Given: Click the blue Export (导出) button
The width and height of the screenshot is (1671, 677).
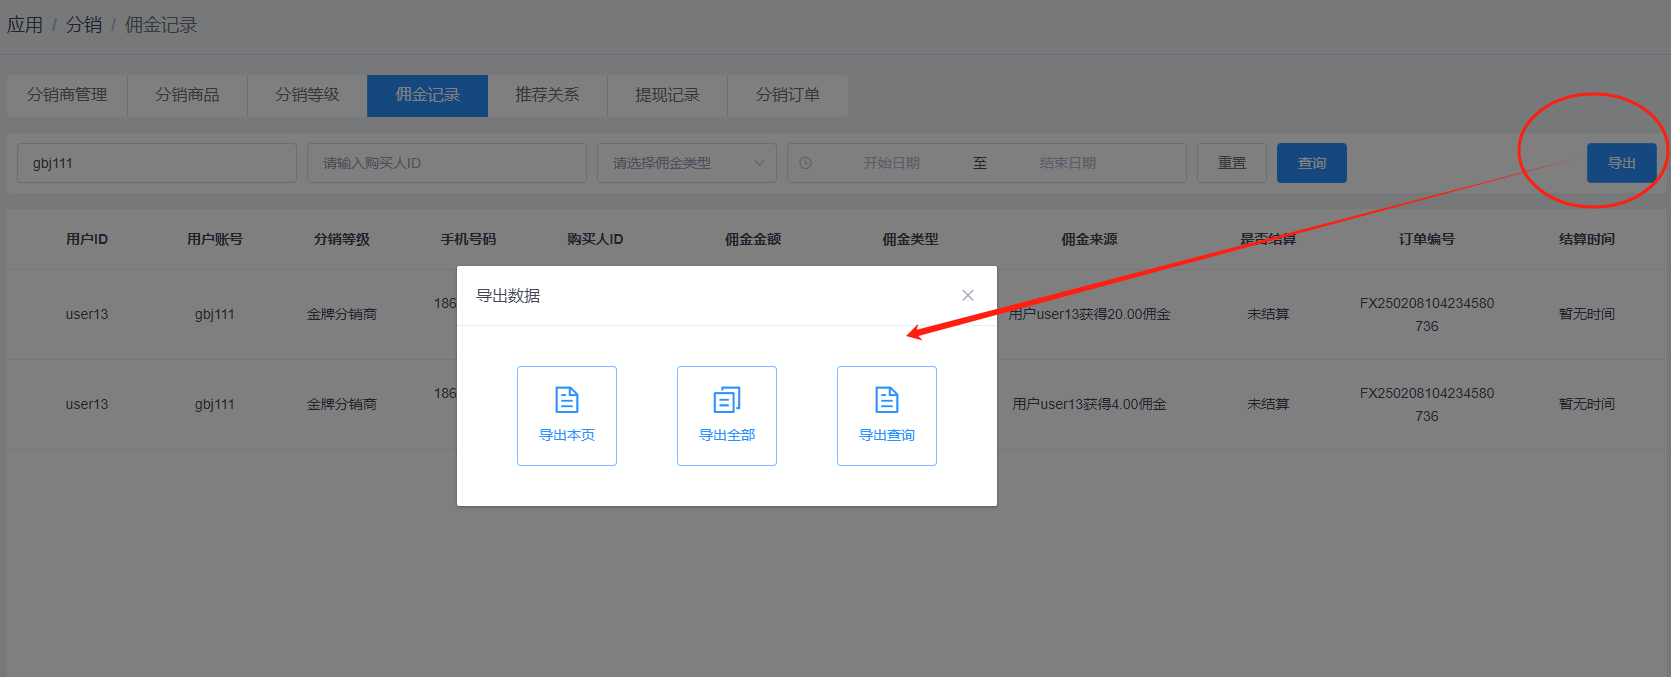Looking at the screenshot, I should click(1621, 163).
